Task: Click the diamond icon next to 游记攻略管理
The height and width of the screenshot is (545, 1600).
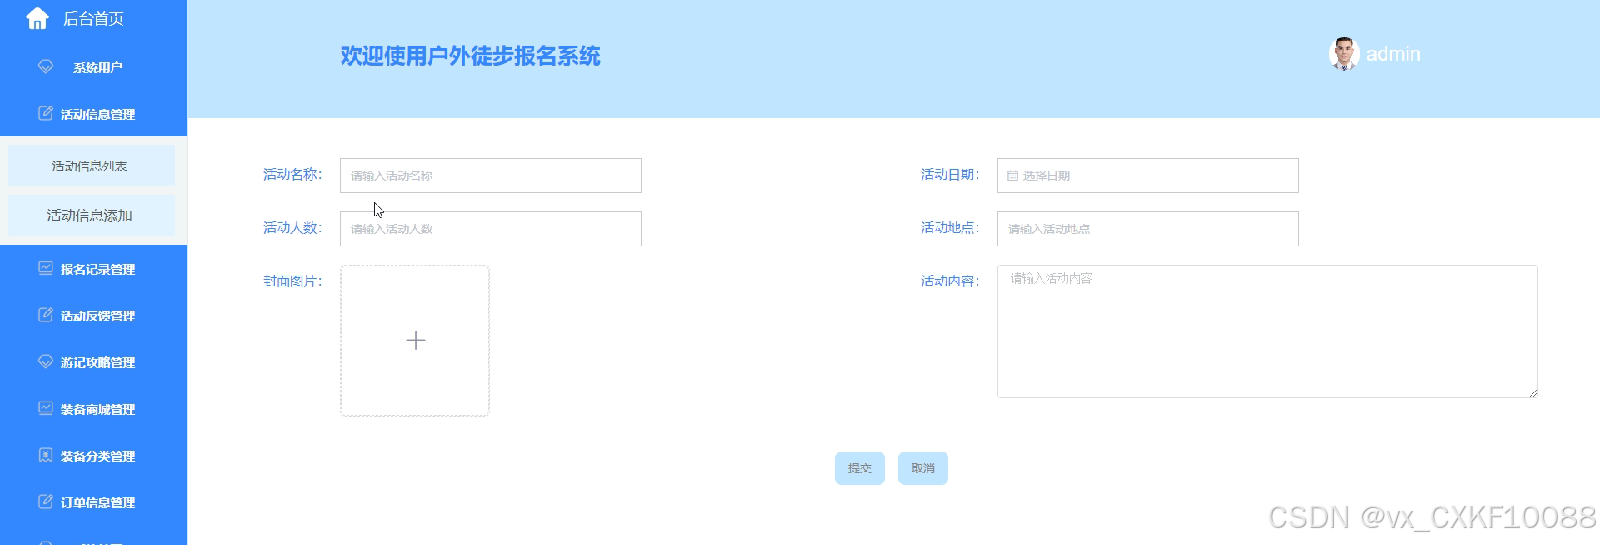Action: coord(45,362)
